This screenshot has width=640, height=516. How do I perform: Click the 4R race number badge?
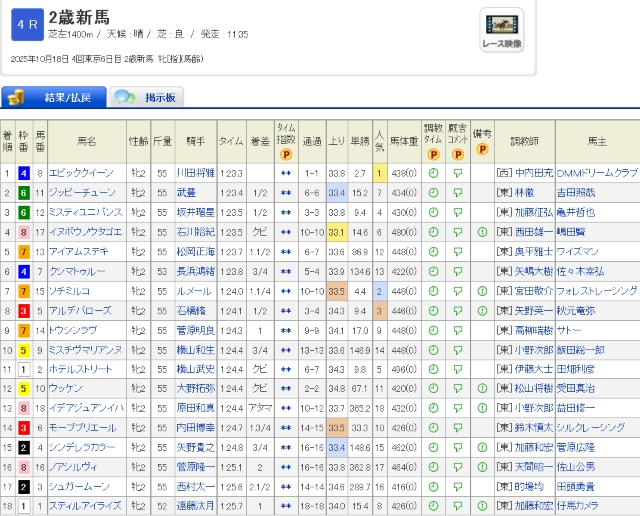[26, 24]
